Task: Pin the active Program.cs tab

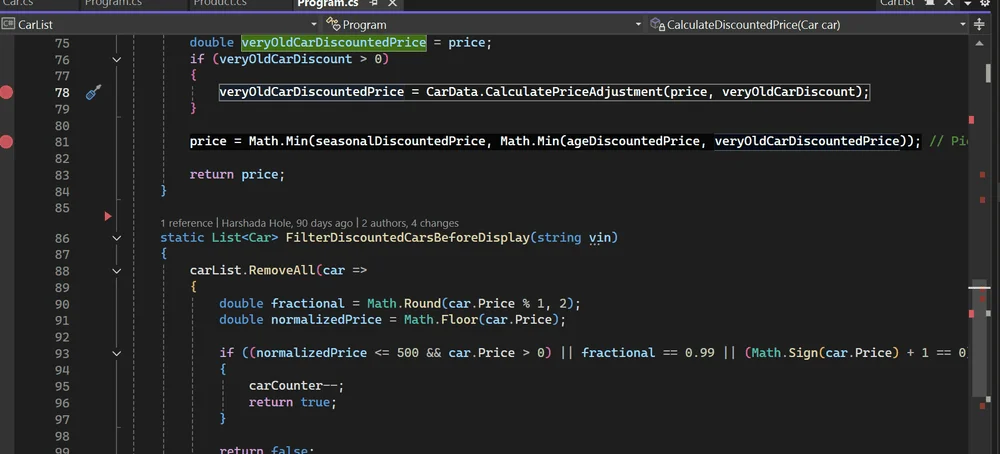Action: coord(374,3)
